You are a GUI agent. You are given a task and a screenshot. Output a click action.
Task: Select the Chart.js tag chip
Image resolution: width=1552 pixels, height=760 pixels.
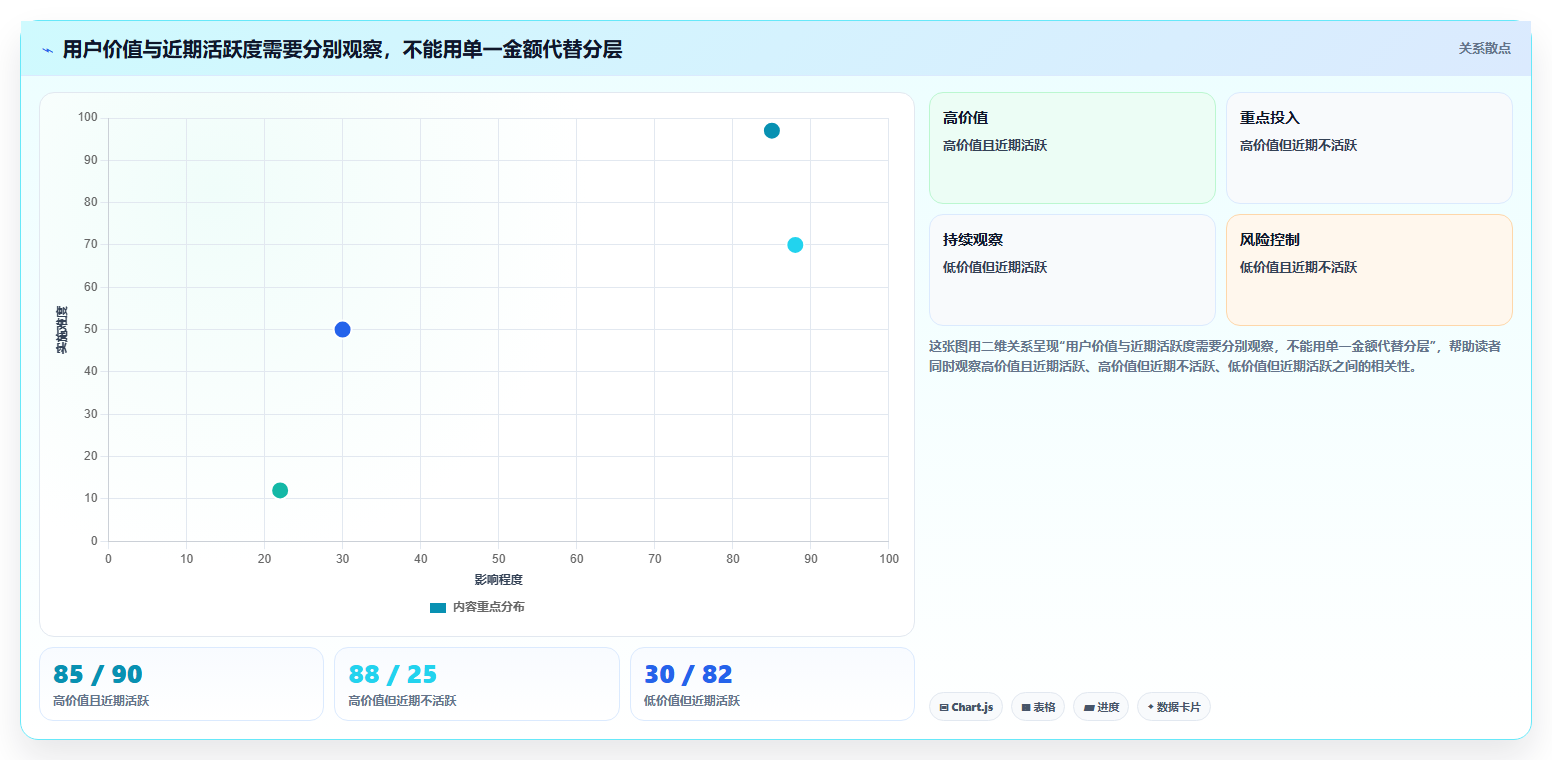966,707
